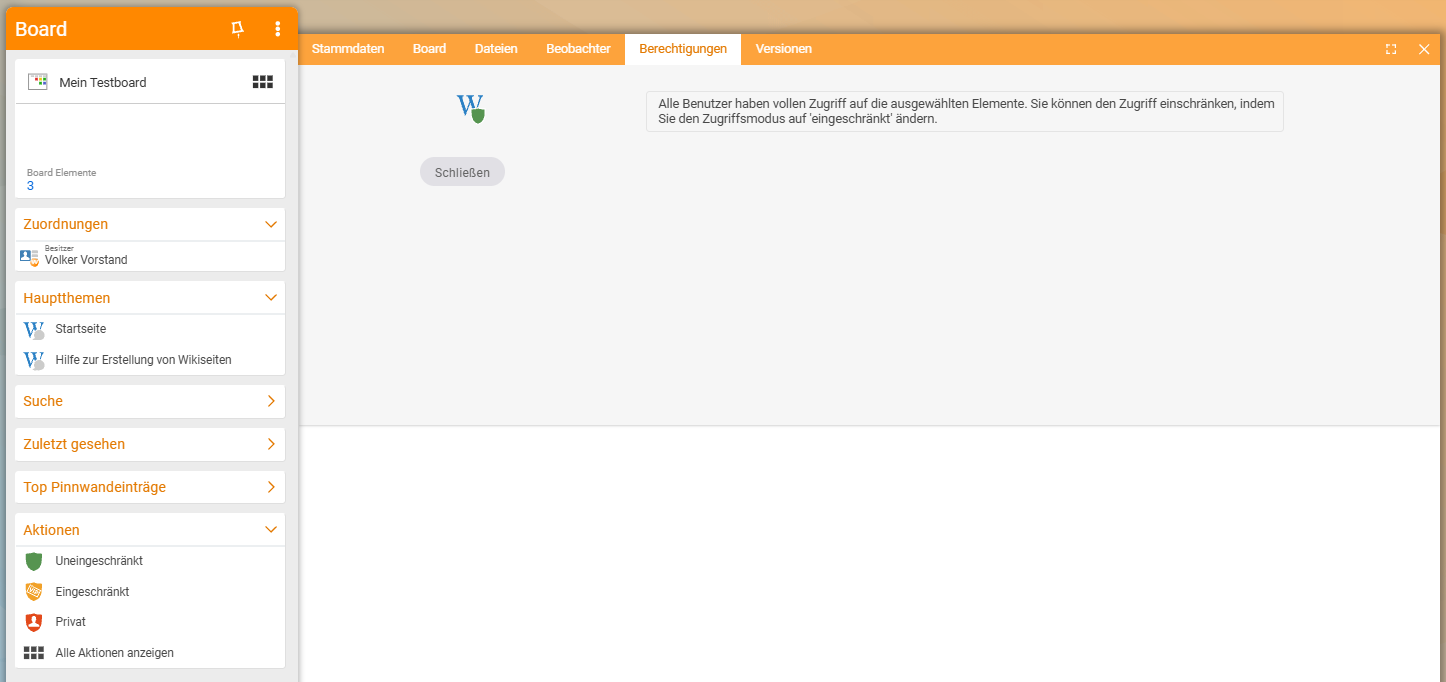The height and width of the screenshot is (682, 1446).
Task: Click the wiki permissions shield icon in main area
Action: (x=471, y=108)
